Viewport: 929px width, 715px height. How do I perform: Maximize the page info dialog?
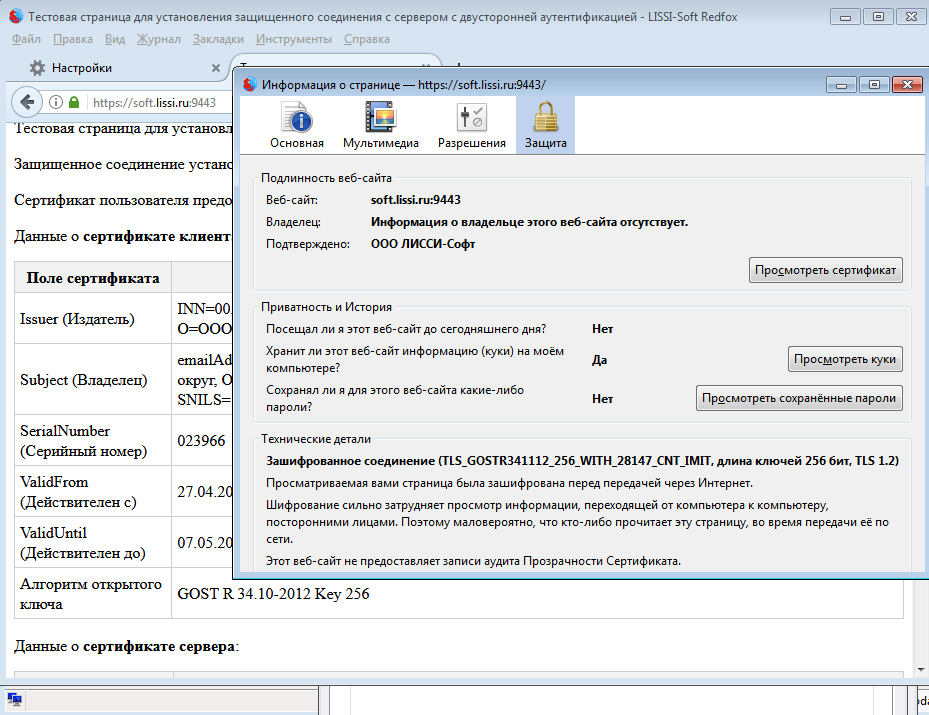[x=874, y=85]
